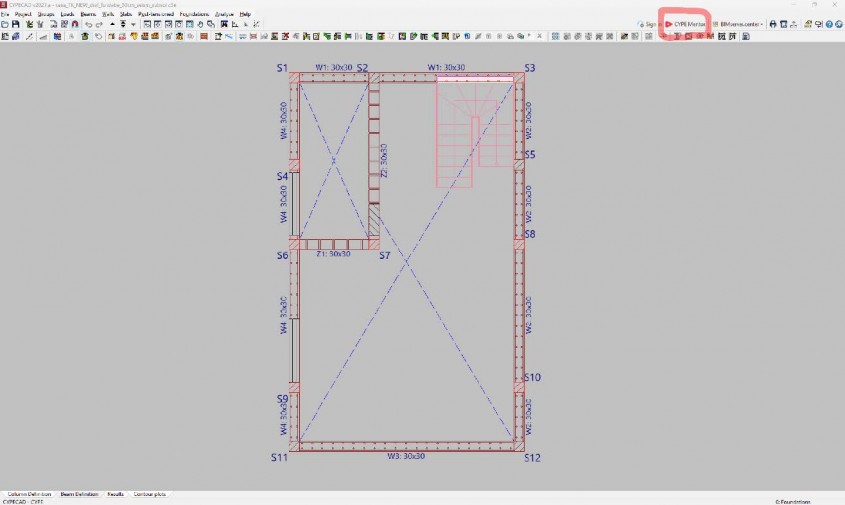This screenshot has height=505, width=845.
Task: Select the S7 column label
Action: pos(384,255)
